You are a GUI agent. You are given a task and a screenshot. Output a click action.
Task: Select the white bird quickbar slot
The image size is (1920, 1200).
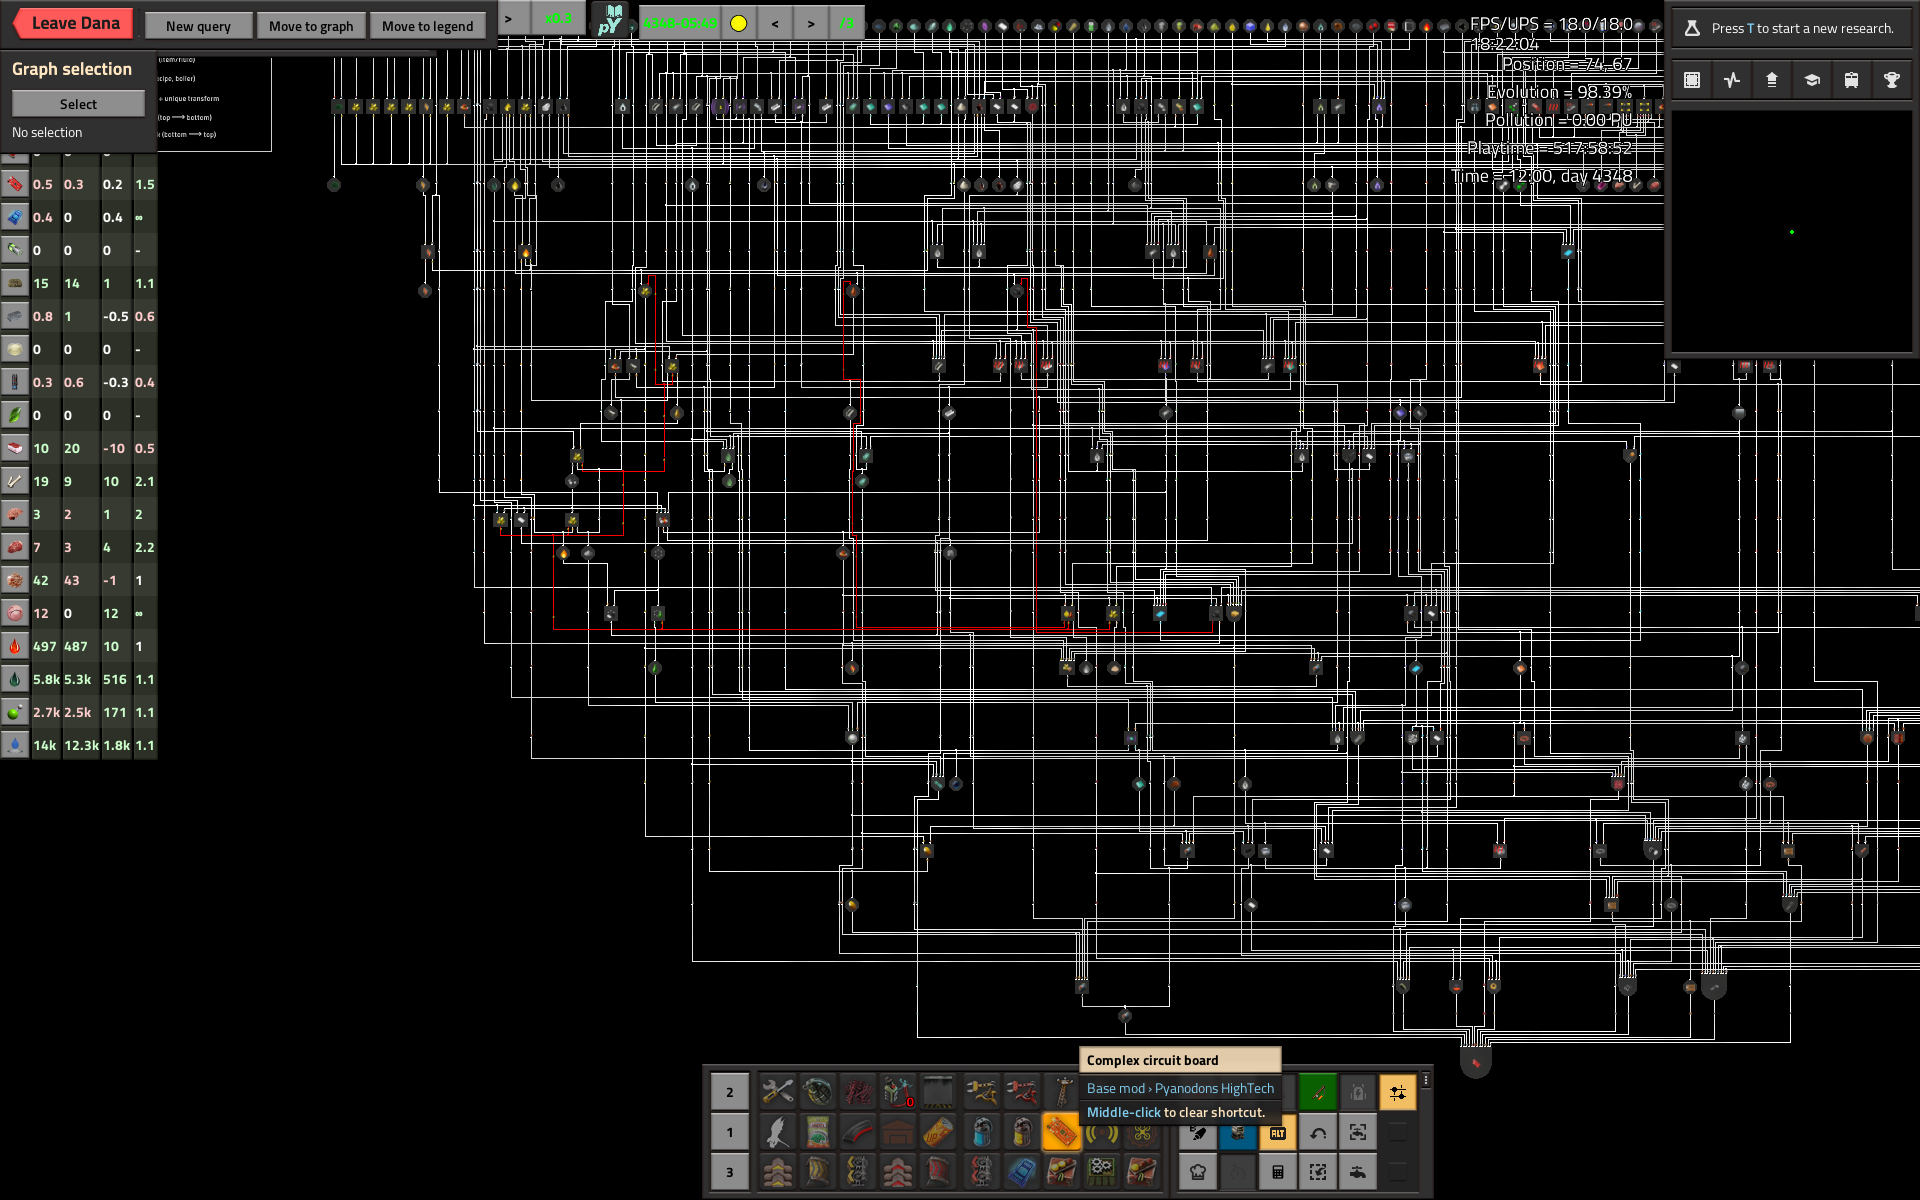777,1132
